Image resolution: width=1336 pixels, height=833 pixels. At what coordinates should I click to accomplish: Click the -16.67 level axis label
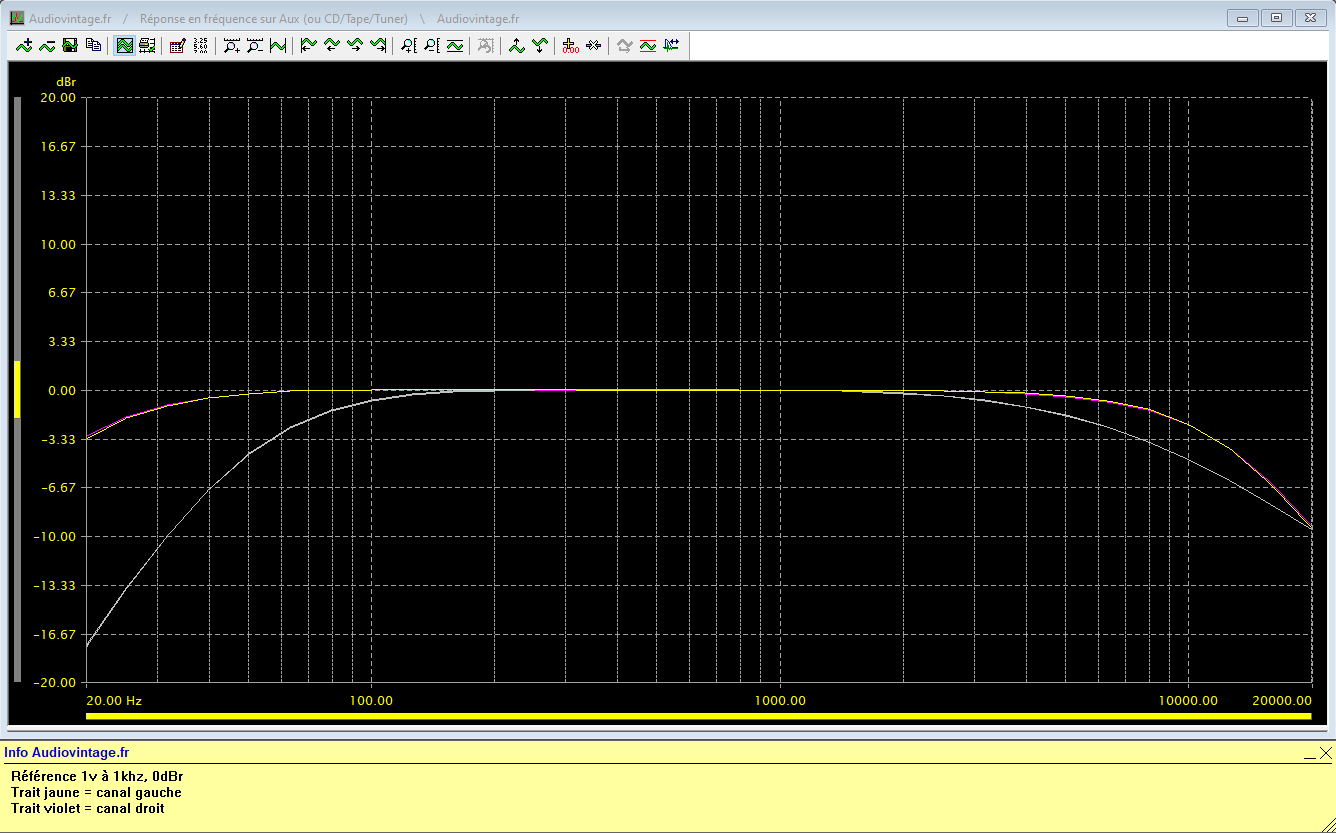(x=55, y=634)
